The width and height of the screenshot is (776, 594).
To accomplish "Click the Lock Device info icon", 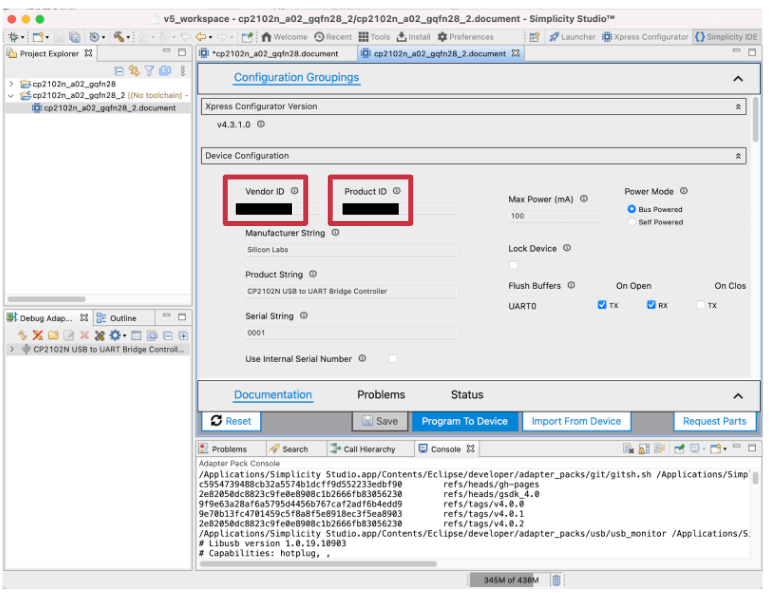I will [x=567, y=248].
